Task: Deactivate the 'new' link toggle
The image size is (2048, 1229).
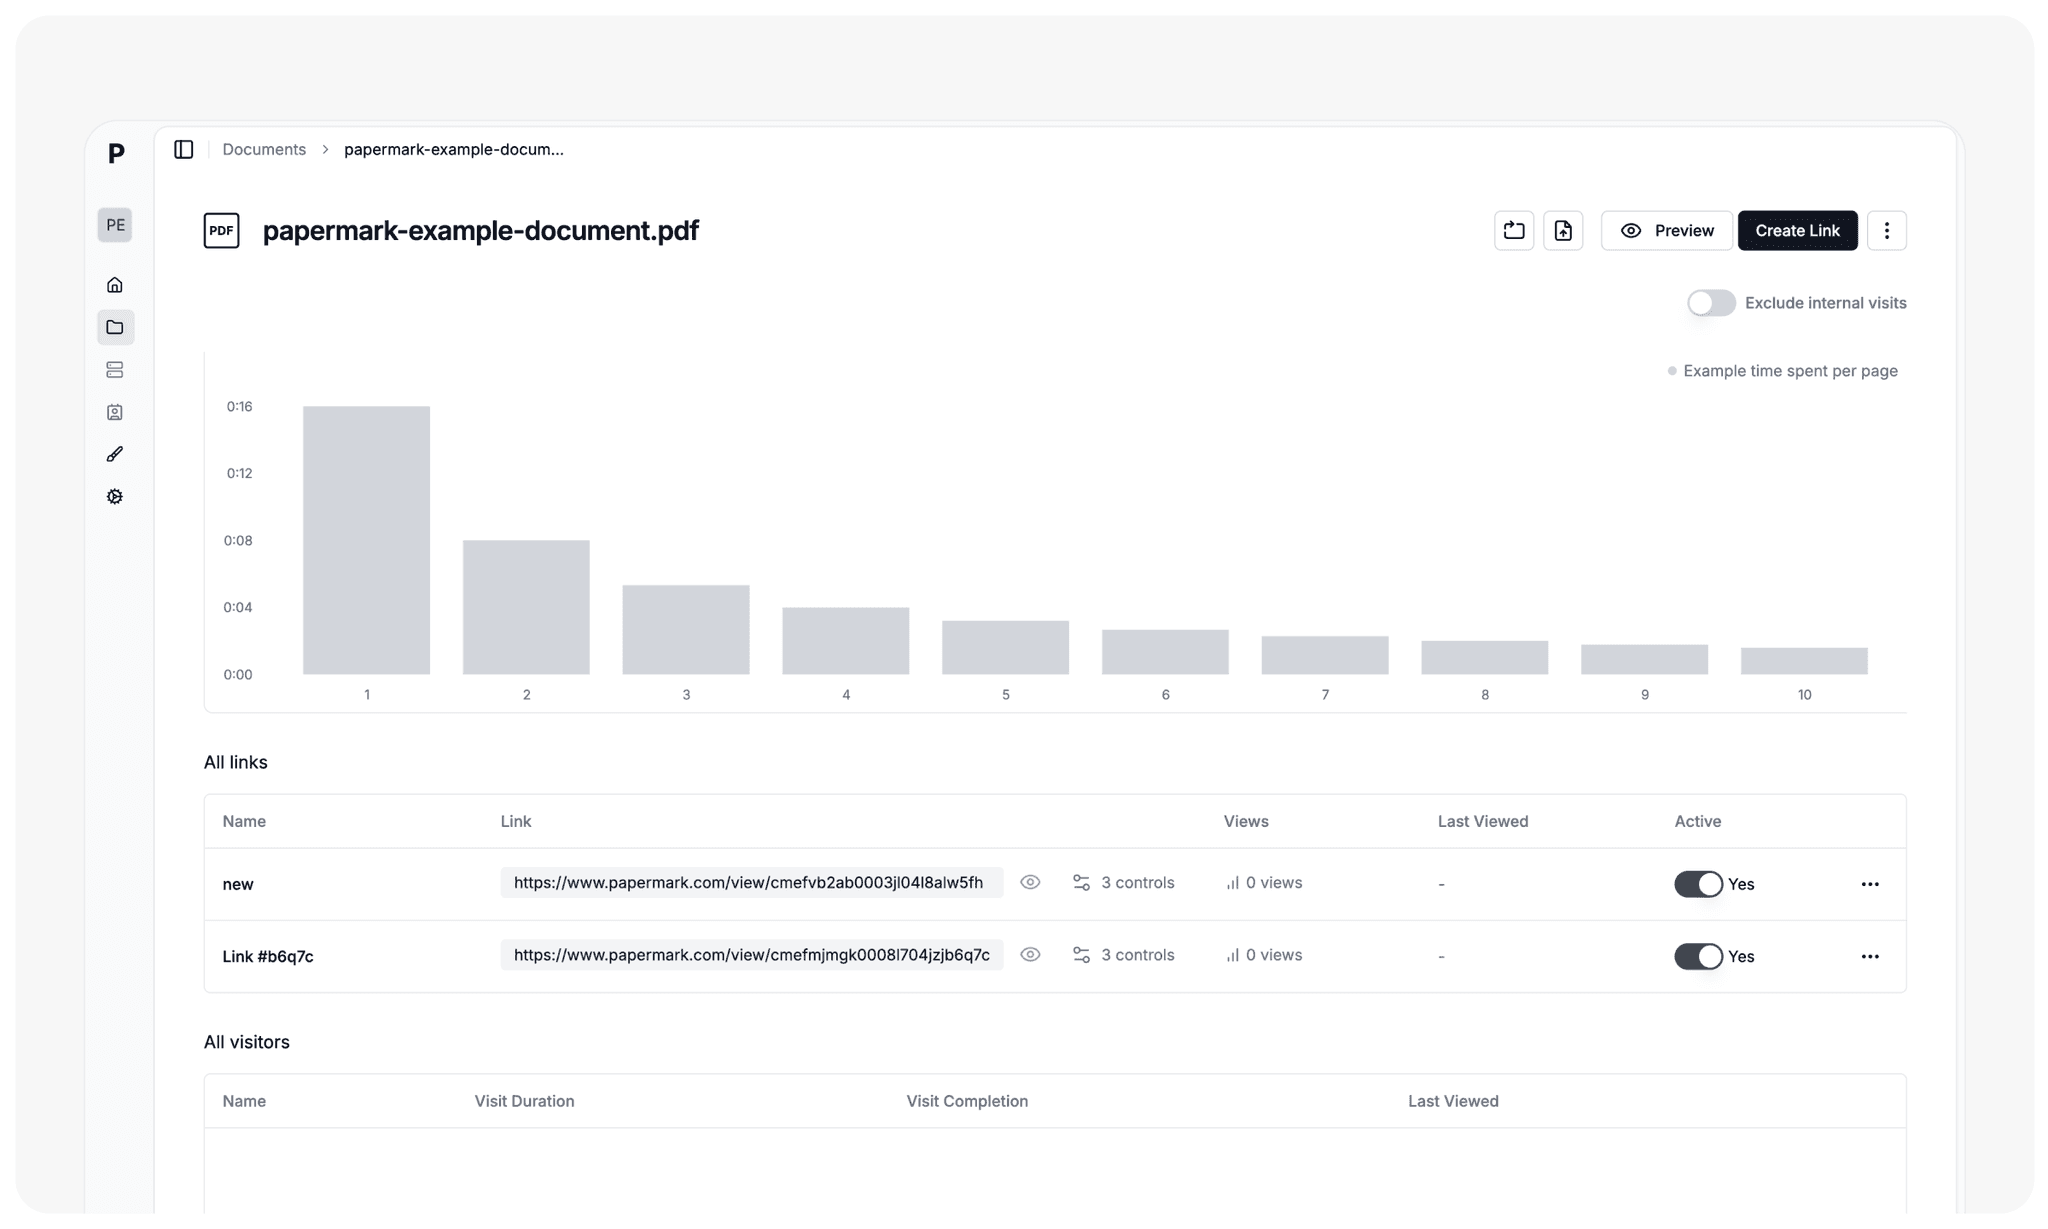Action: 1697,884
